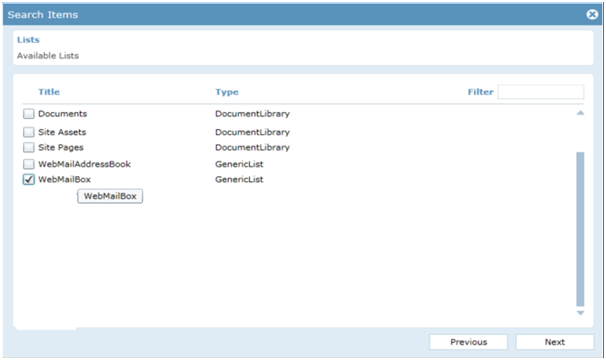Select the WebMailAddressBook row title

tap(84, 164)
